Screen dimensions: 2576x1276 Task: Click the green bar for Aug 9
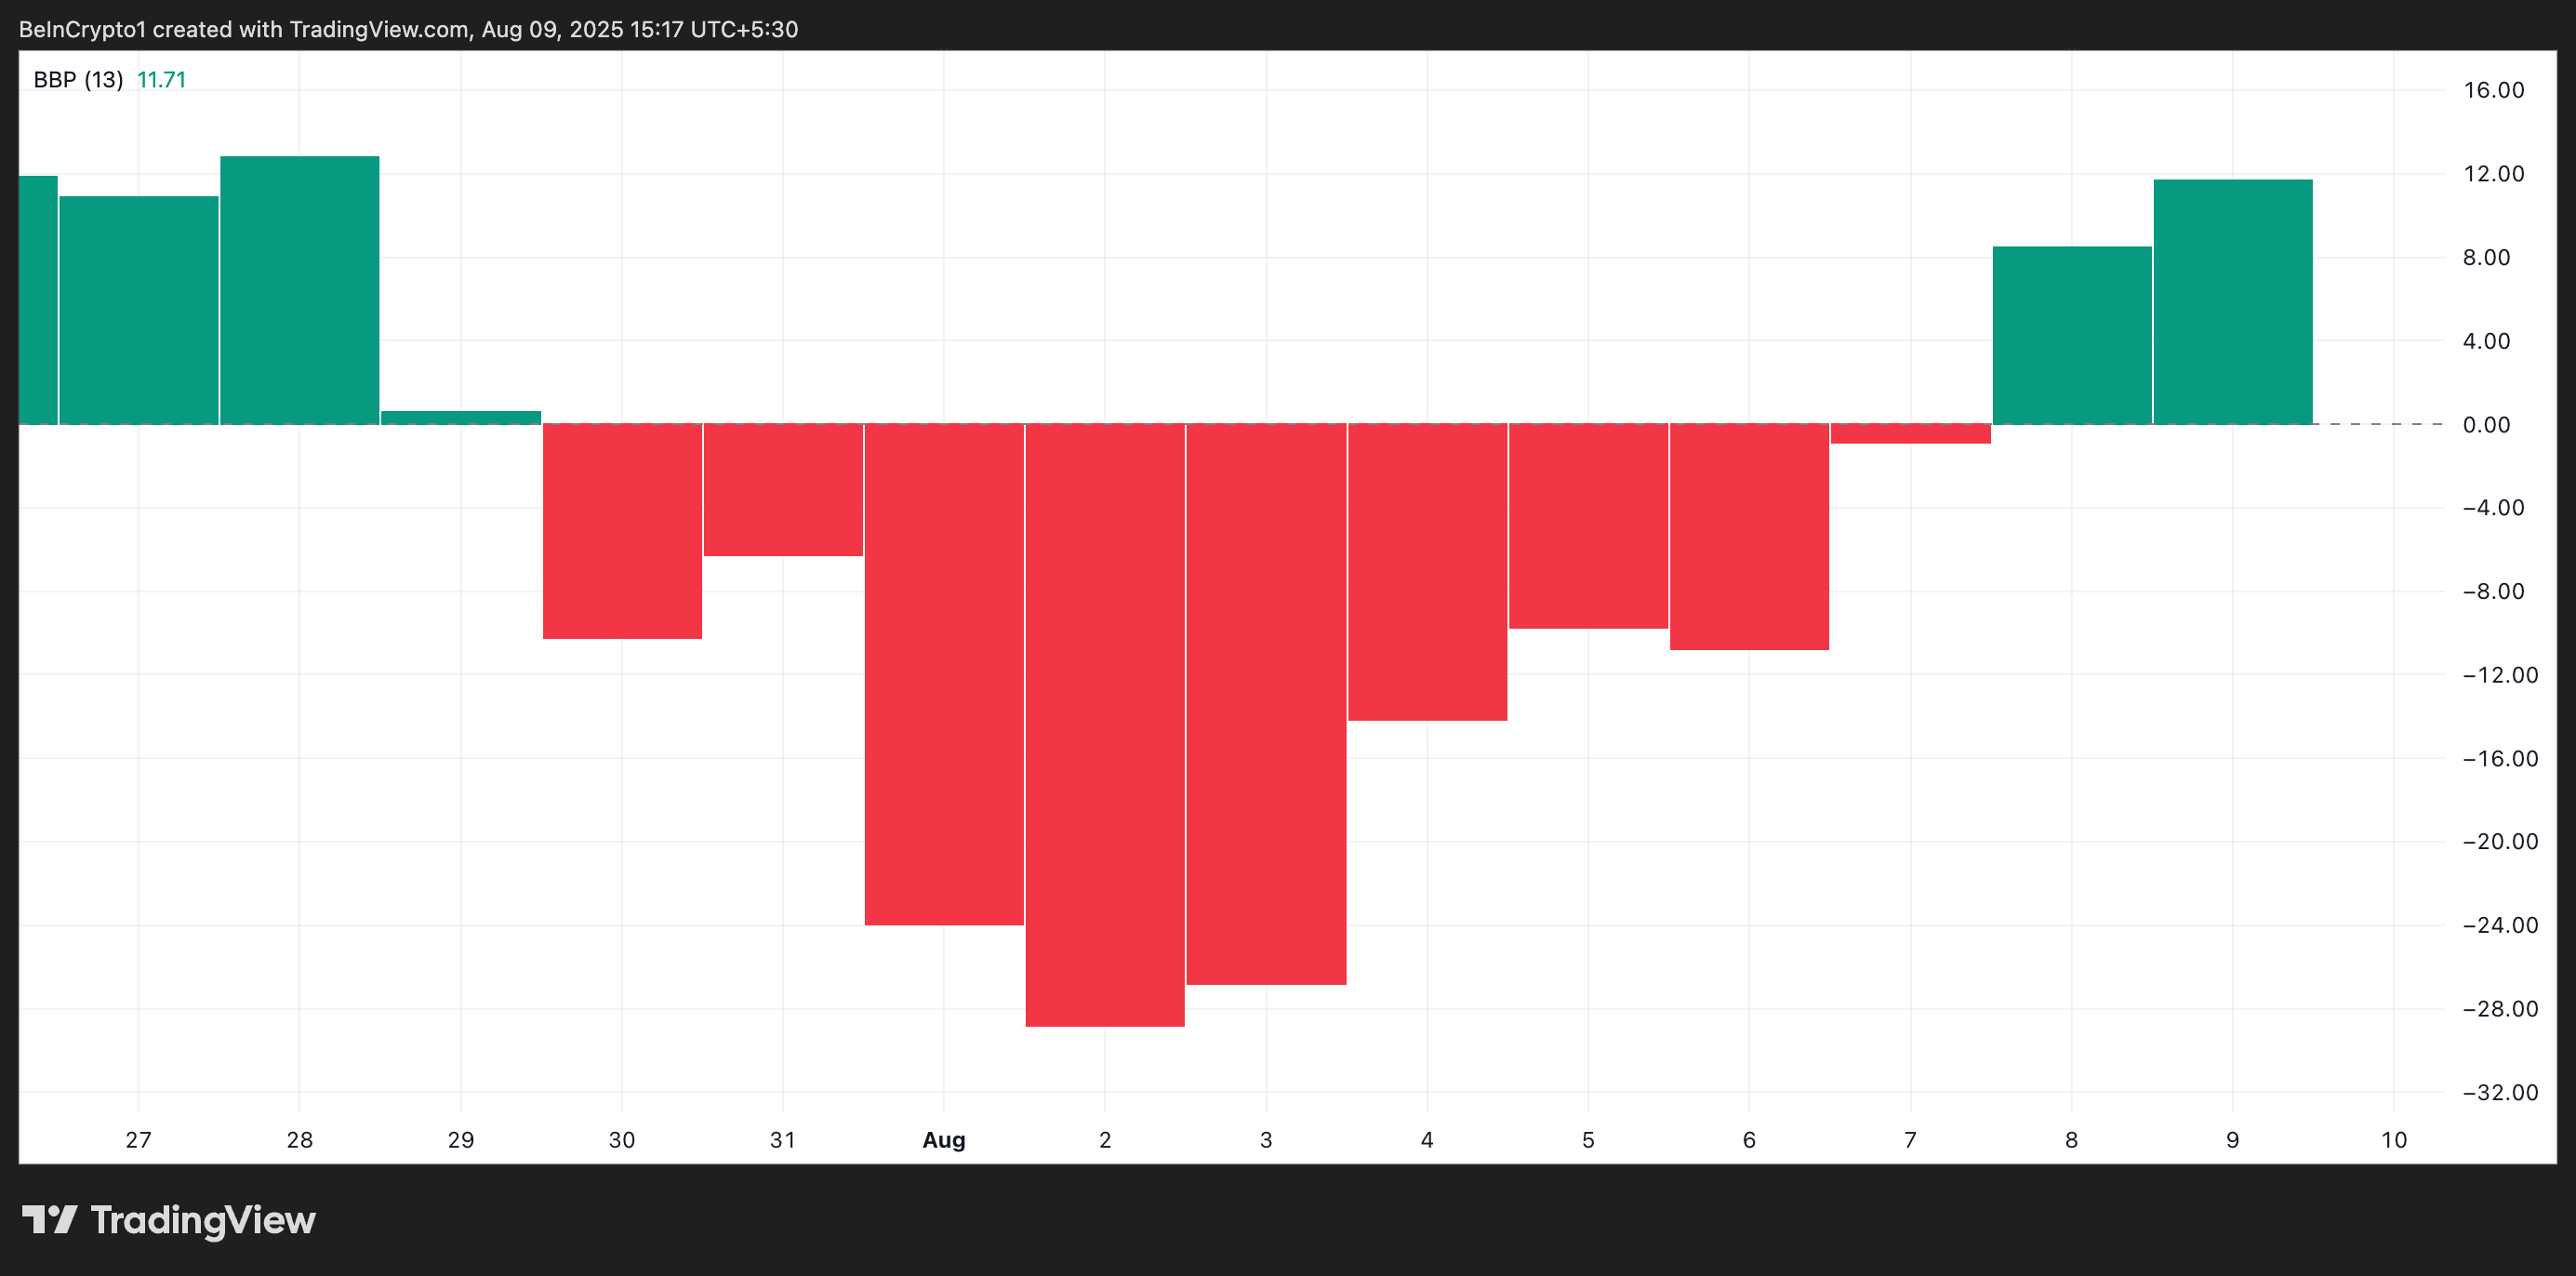(2232, 302)
